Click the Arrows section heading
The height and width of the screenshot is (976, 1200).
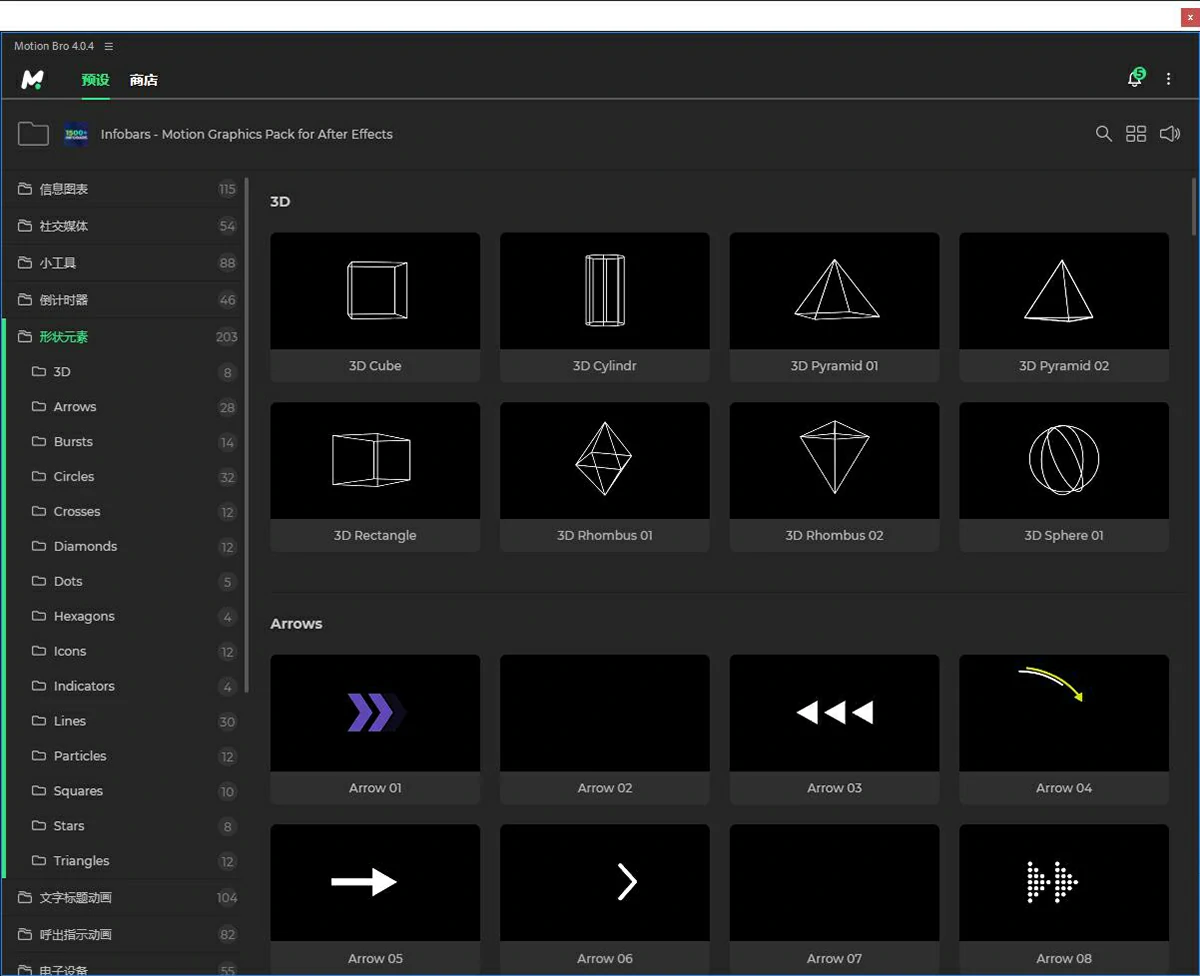296,624
